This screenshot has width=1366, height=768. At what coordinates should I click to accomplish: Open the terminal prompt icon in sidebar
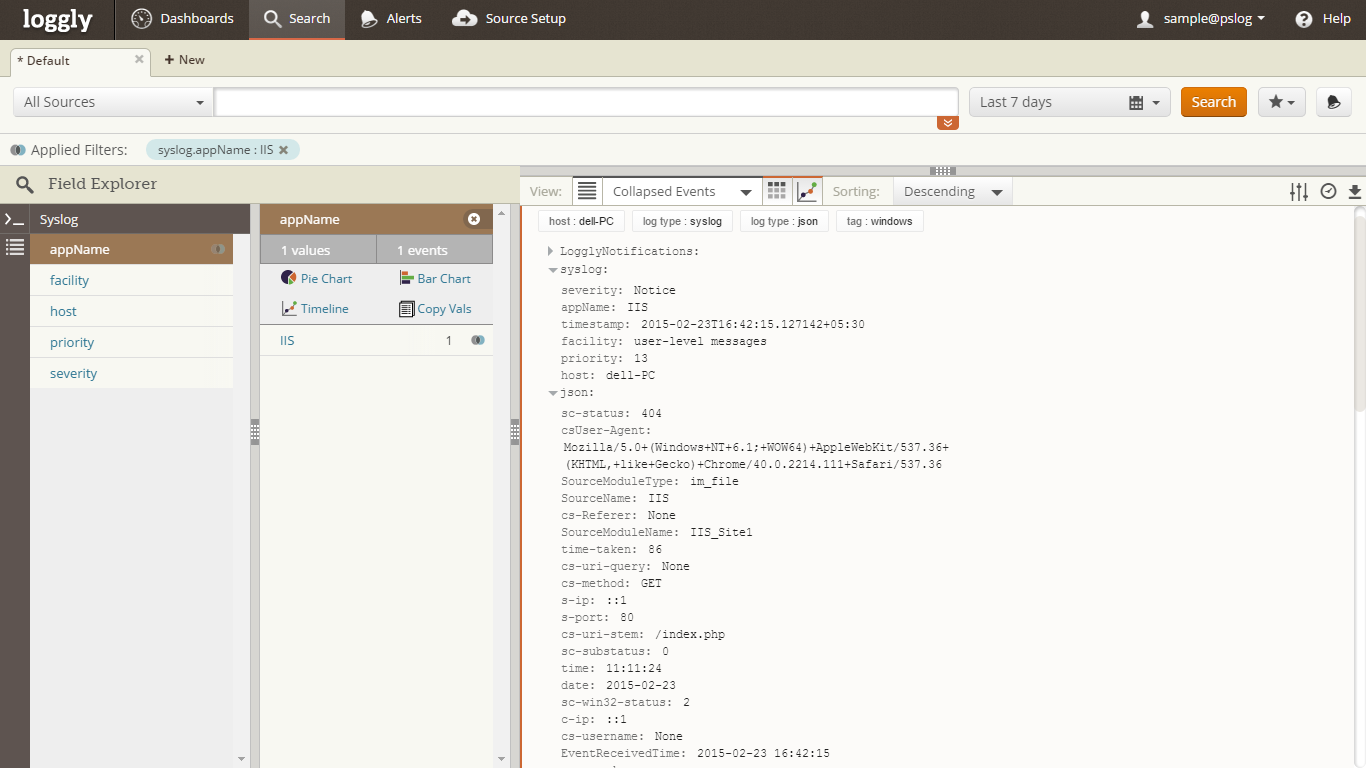(14, 219)
